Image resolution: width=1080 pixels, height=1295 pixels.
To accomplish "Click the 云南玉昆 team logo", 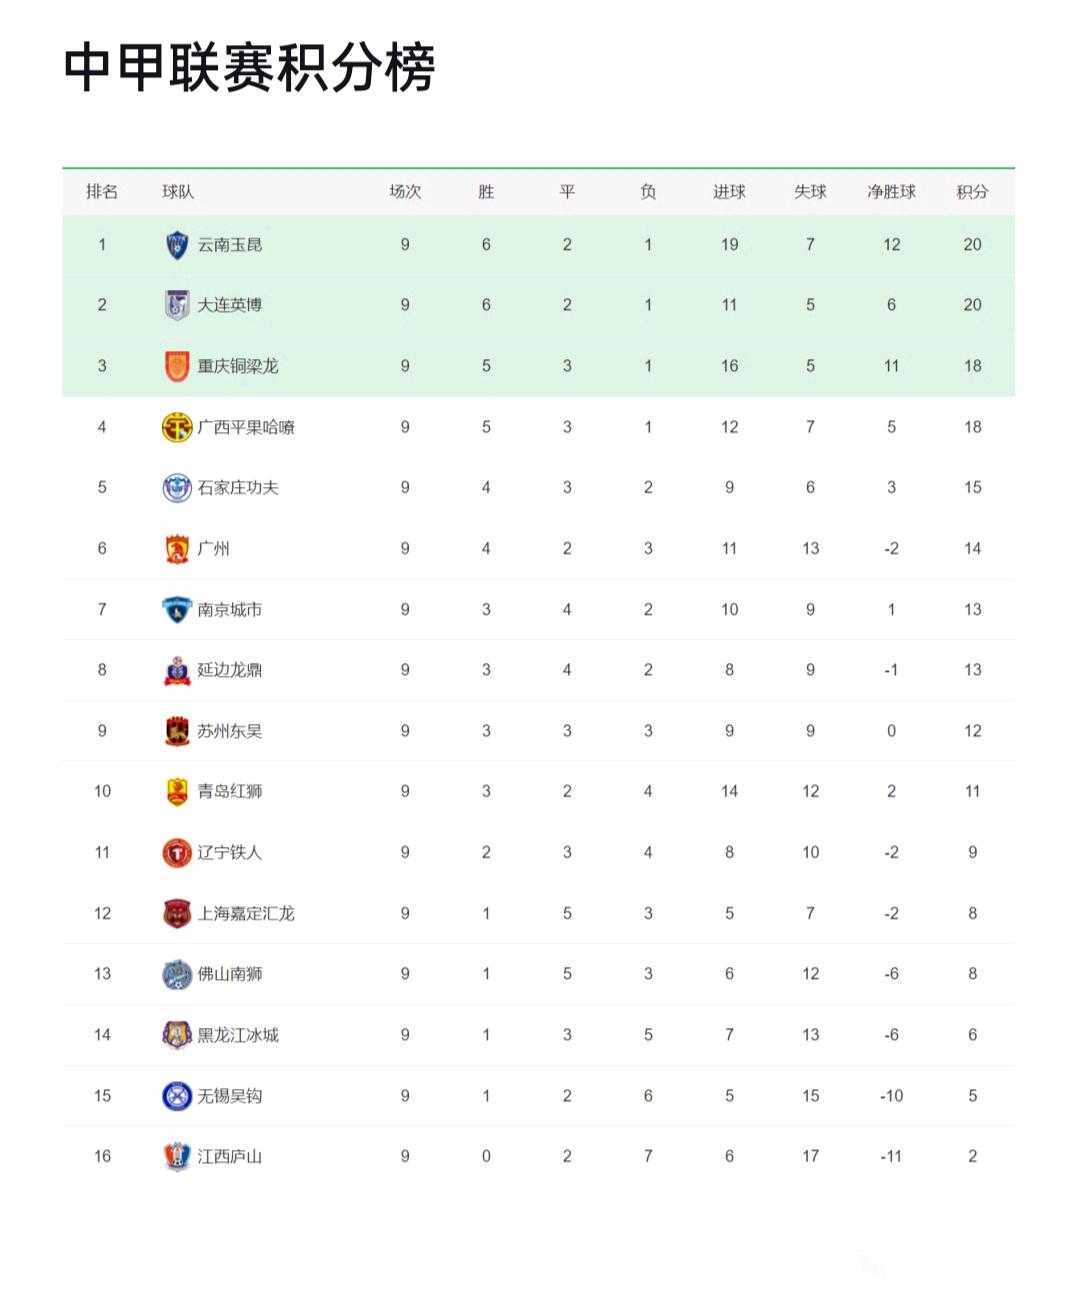I will coord(177,245).
